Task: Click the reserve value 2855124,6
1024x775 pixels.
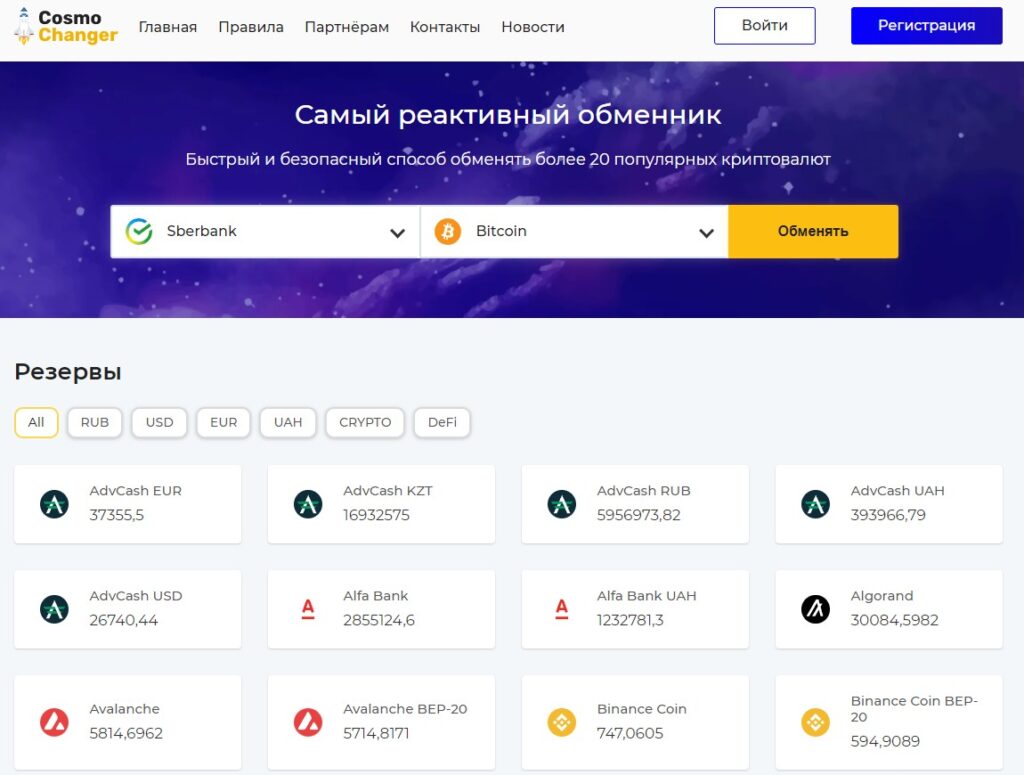Action: click(x=379, y=620)
